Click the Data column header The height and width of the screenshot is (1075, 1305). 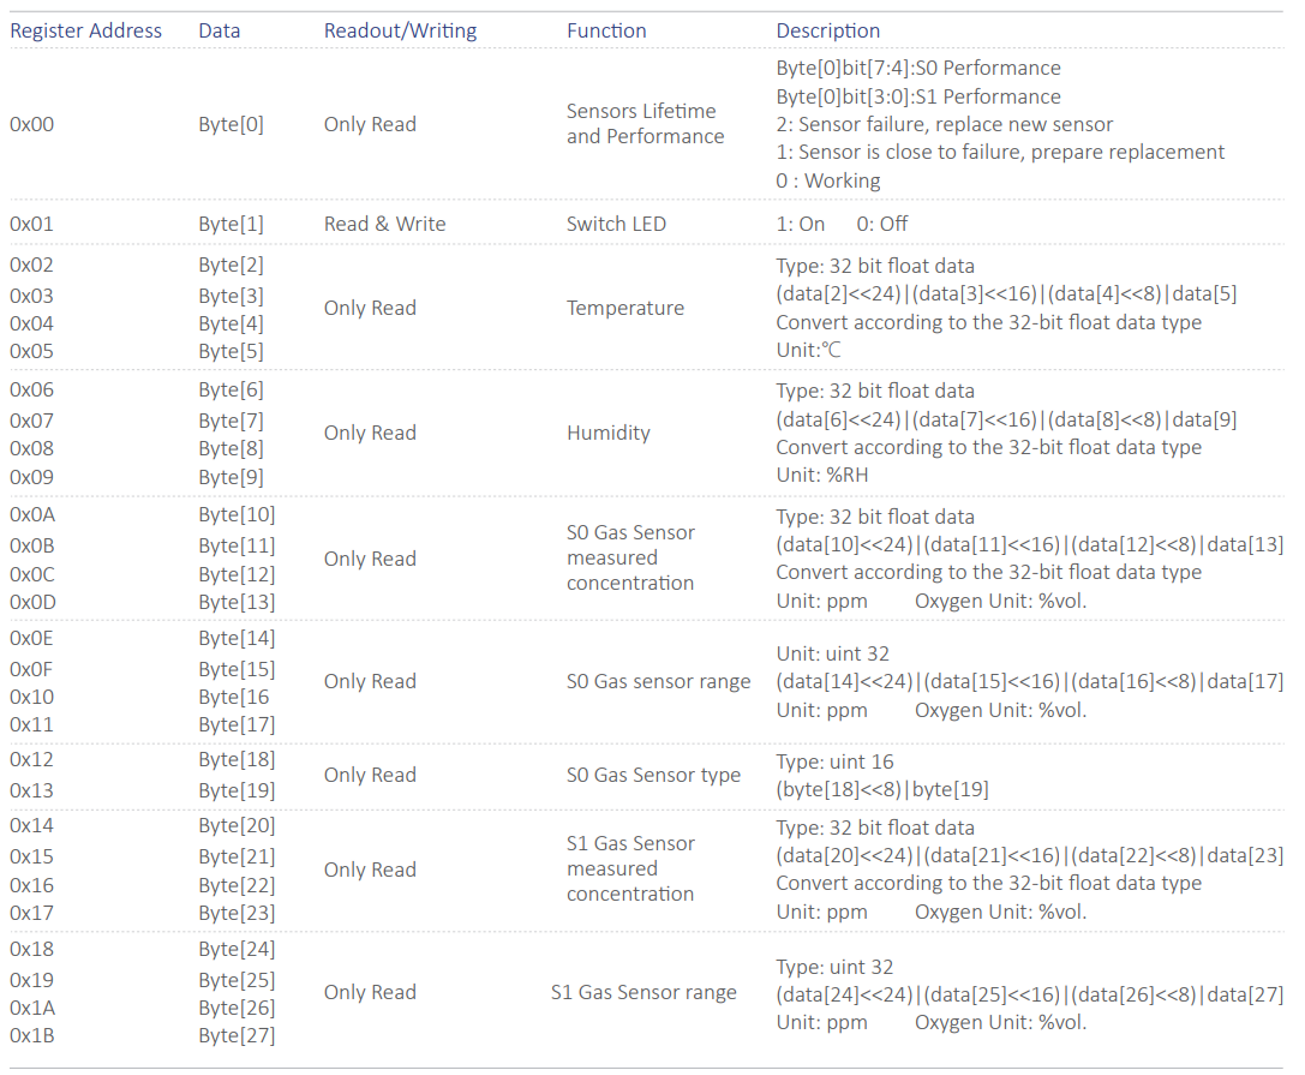click(219, 31)
